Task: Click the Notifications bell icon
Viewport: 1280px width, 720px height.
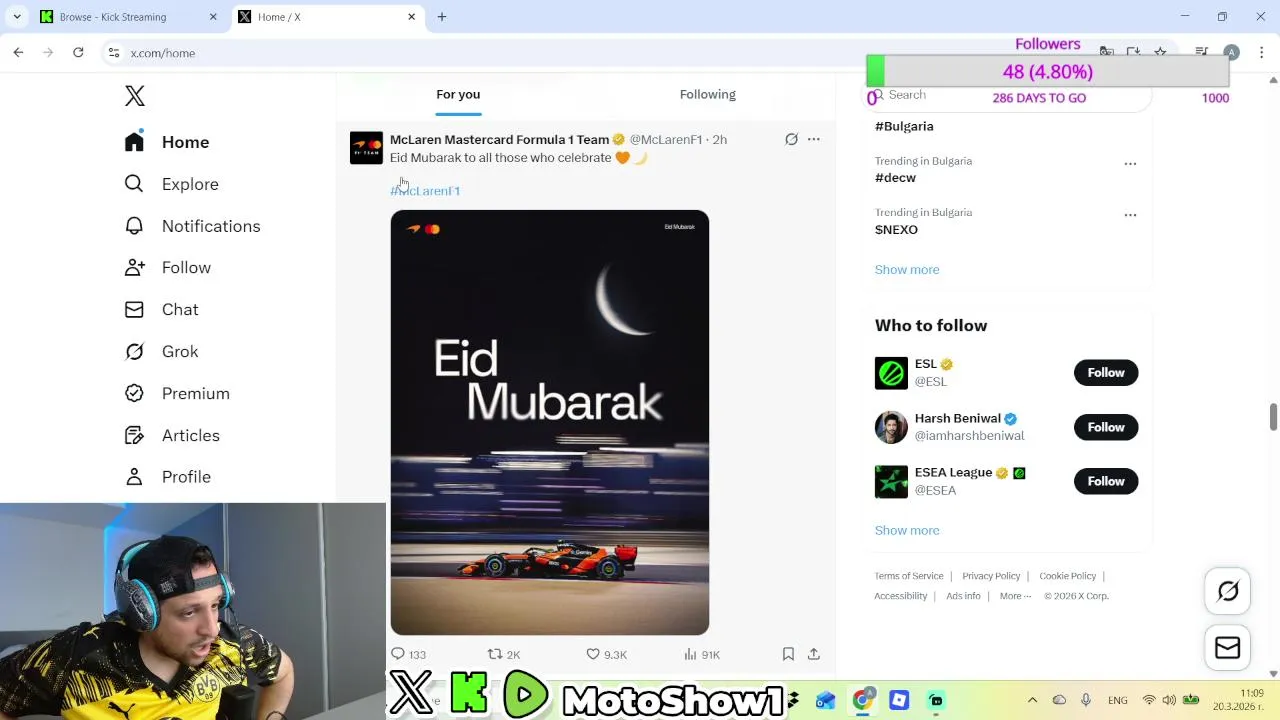Action: (x=134, y=226)
